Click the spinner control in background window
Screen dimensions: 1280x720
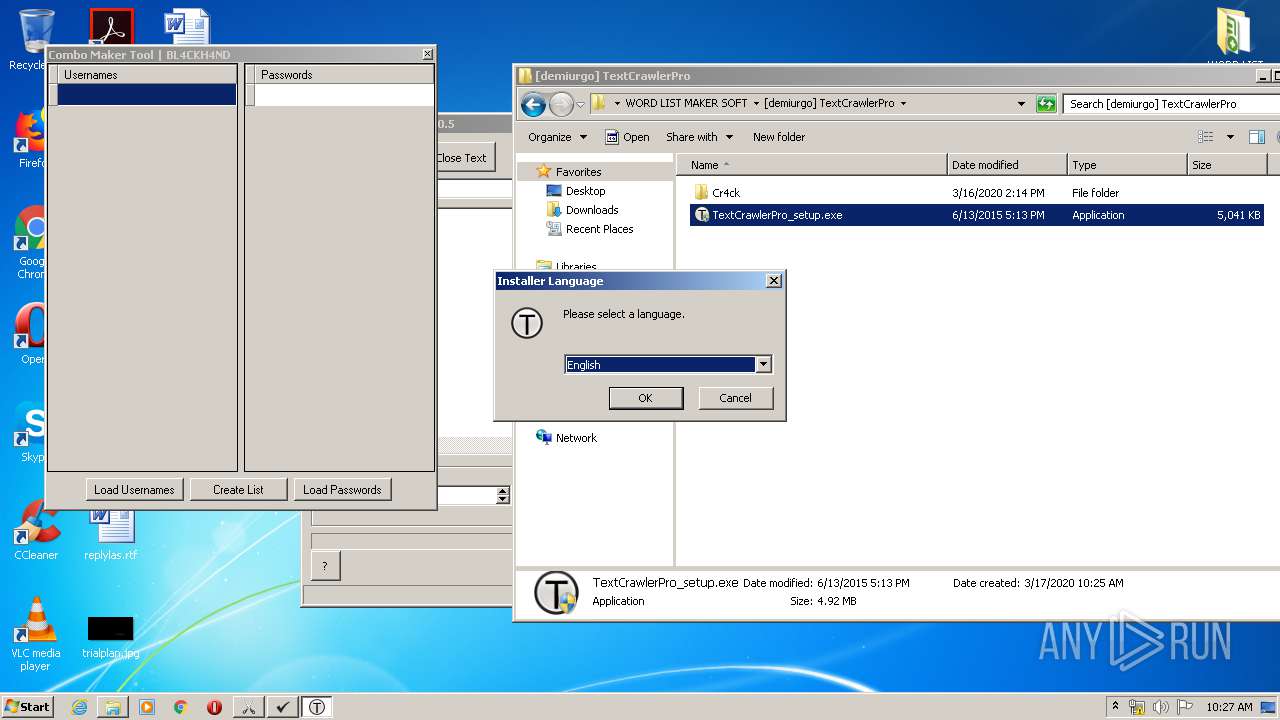tap(503, 495)
